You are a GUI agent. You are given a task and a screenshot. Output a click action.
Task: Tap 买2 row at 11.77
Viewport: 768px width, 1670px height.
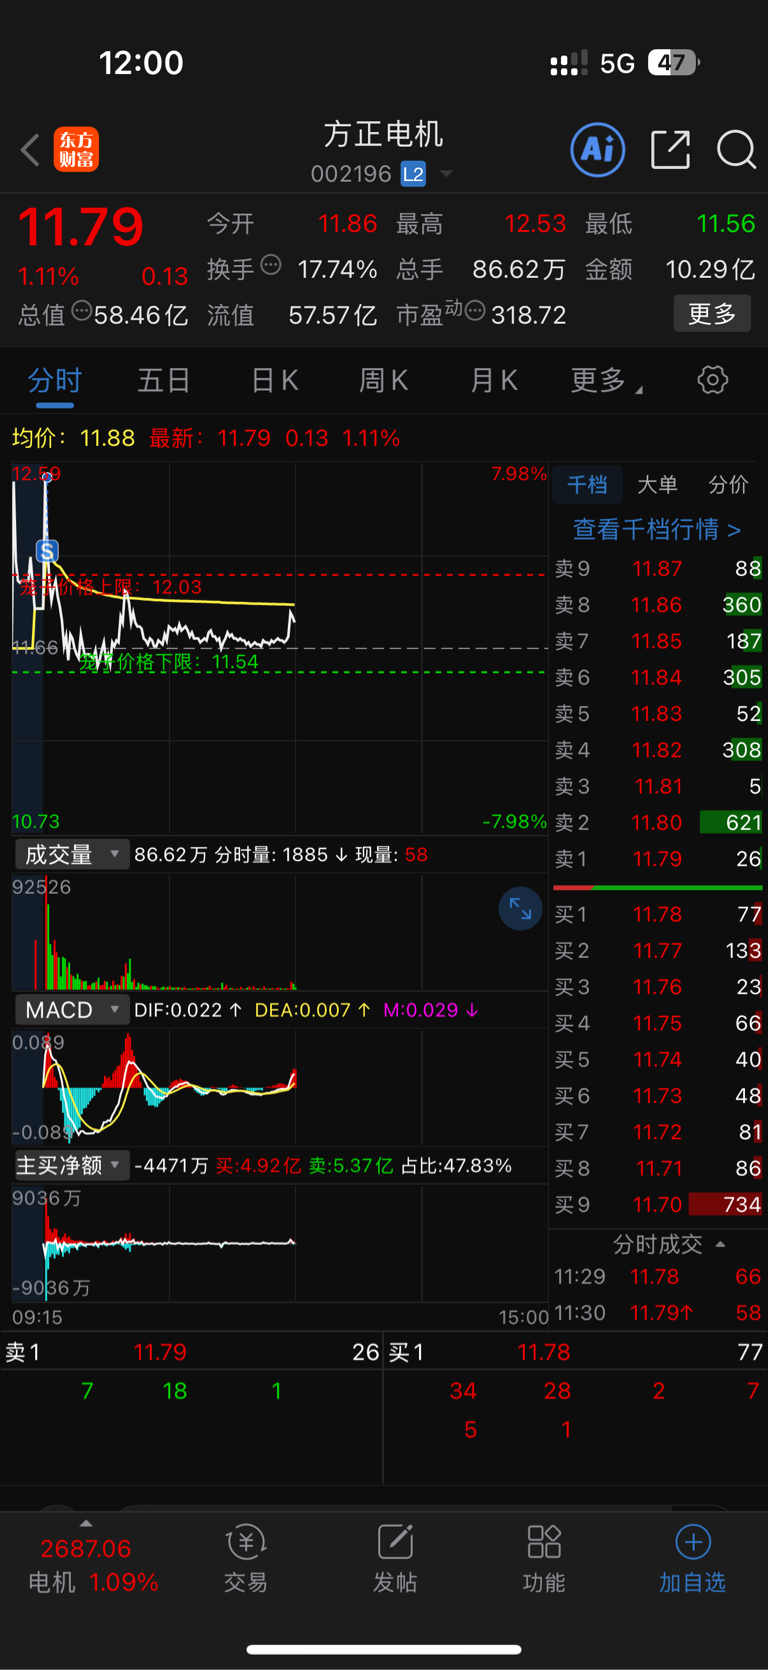pyautogui.click(x=658, y=950)
